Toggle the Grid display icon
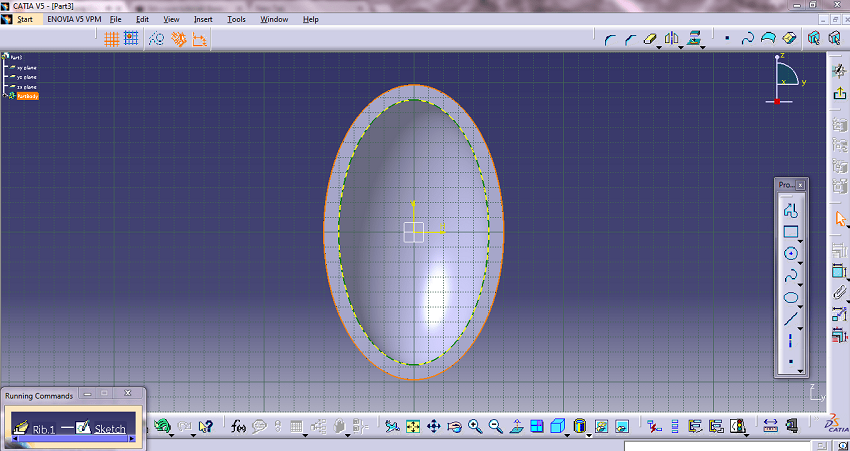 click(x=112, y=38)
